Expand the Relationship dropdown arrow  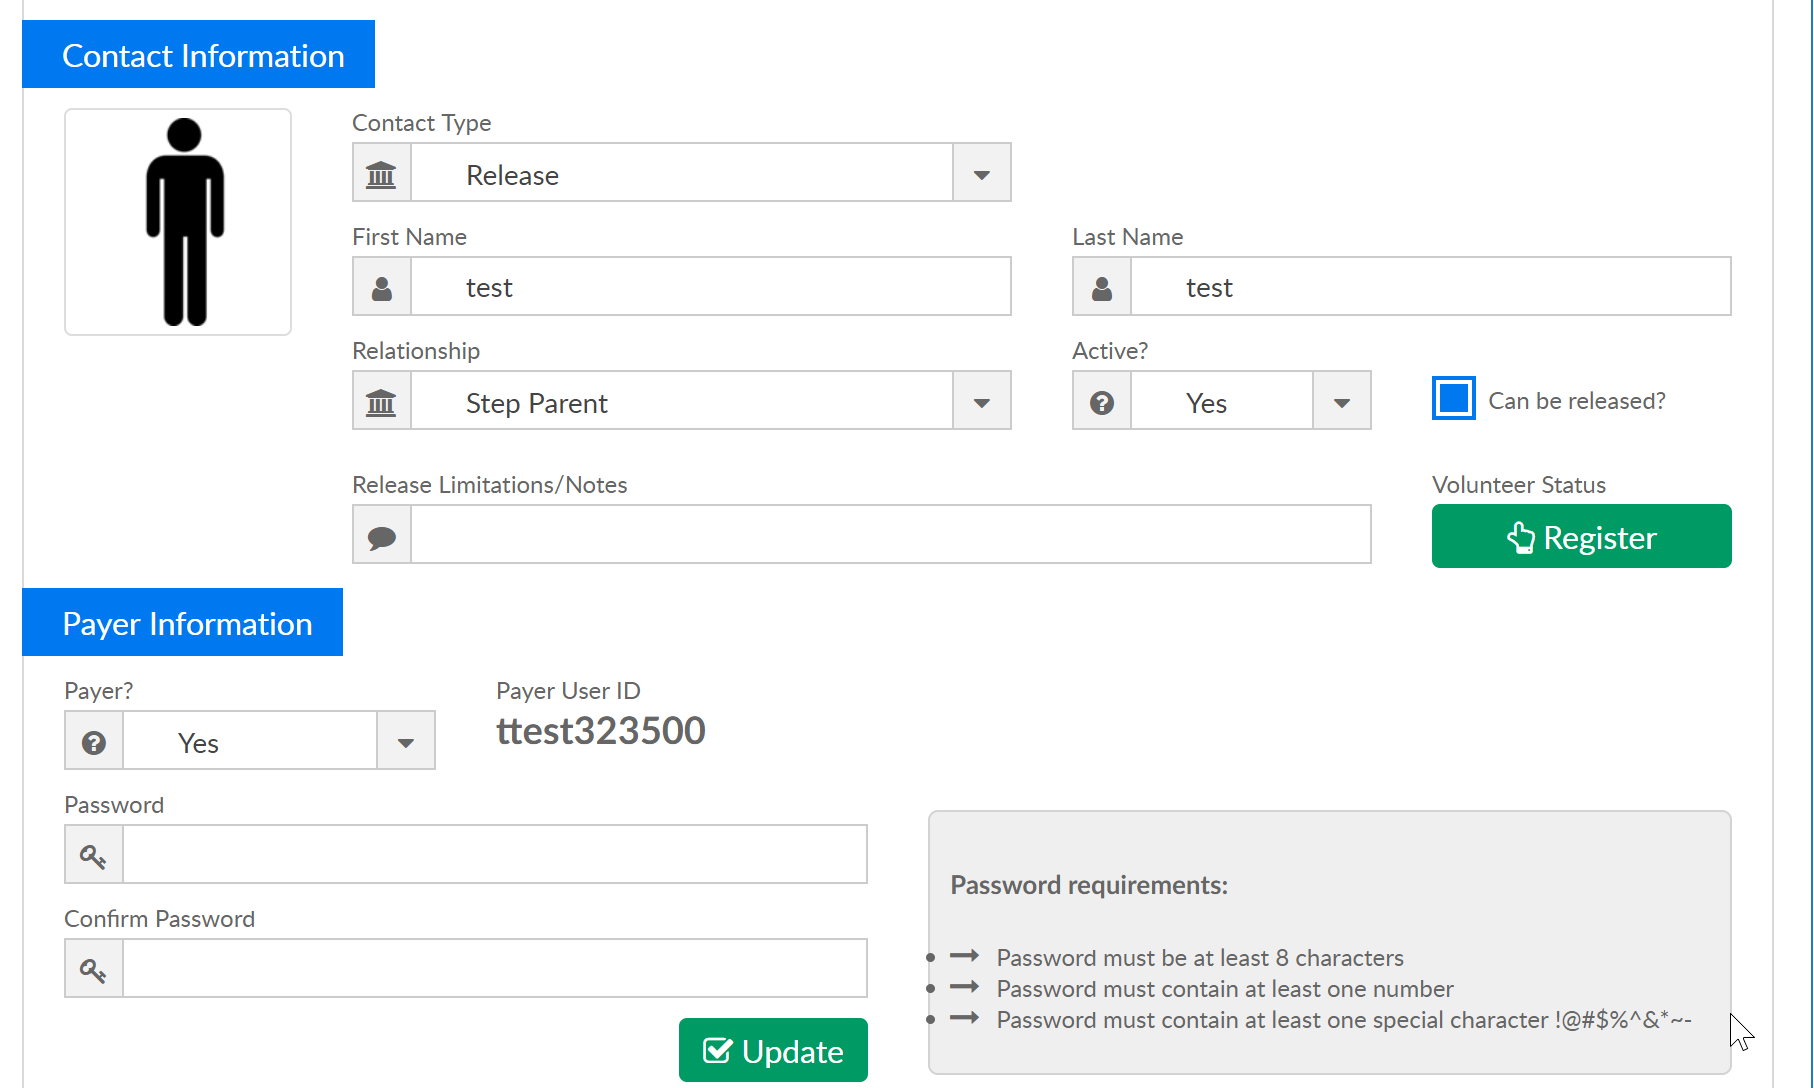click(x=981, y=401)
